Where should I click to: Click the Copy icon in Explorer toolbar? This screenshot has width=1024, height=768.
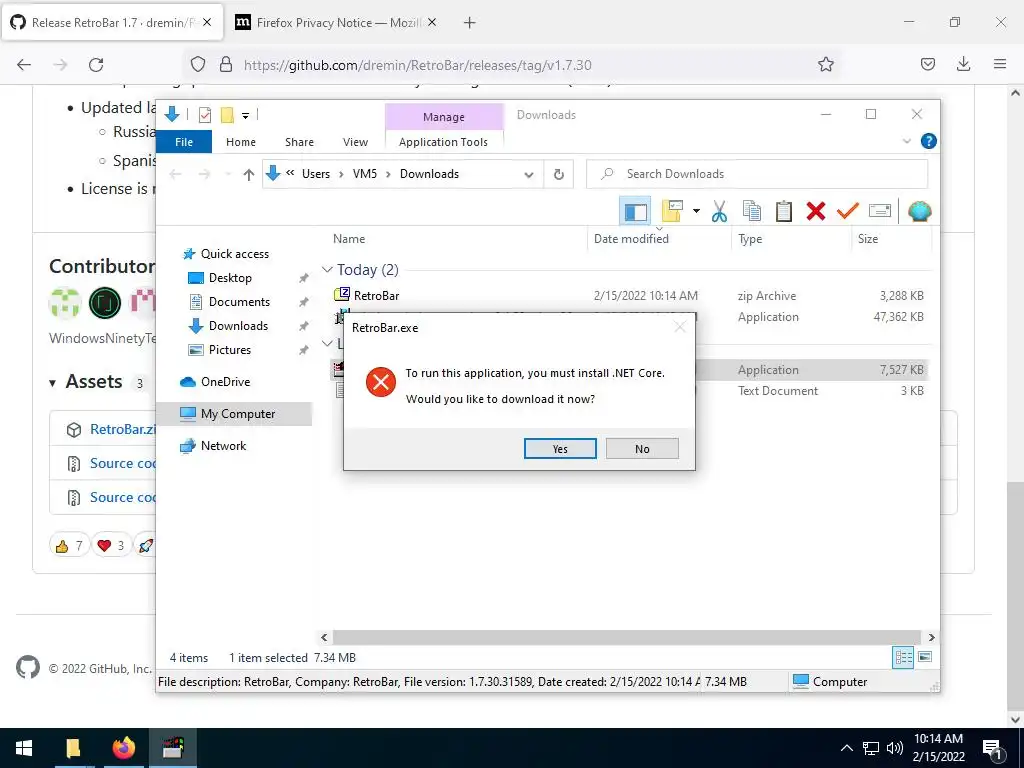(x=752, y=211)
